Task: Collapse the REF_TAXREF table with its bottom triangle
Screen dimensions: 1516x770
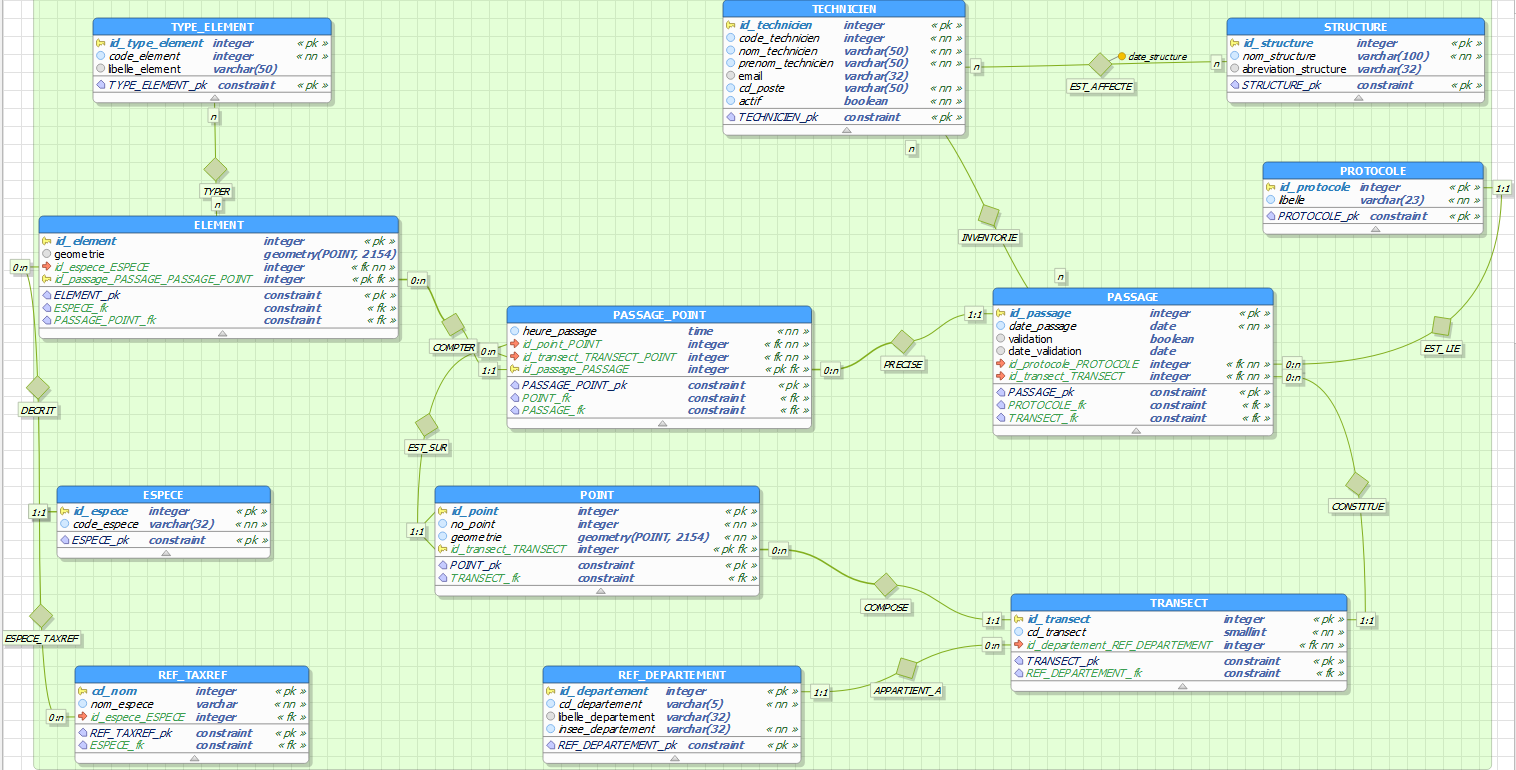Action: coord(193,758)
